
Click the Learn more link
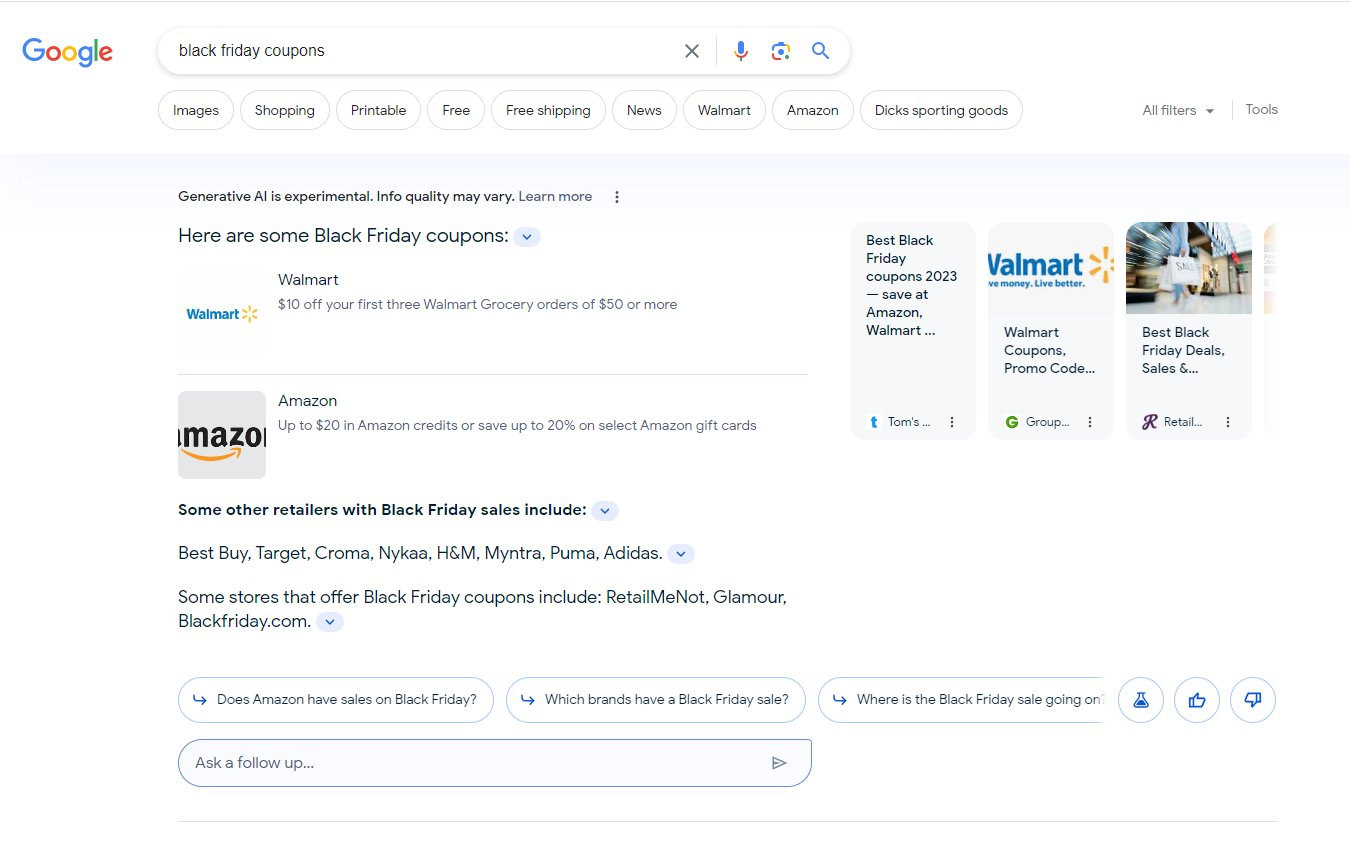(x=555, y=197)
